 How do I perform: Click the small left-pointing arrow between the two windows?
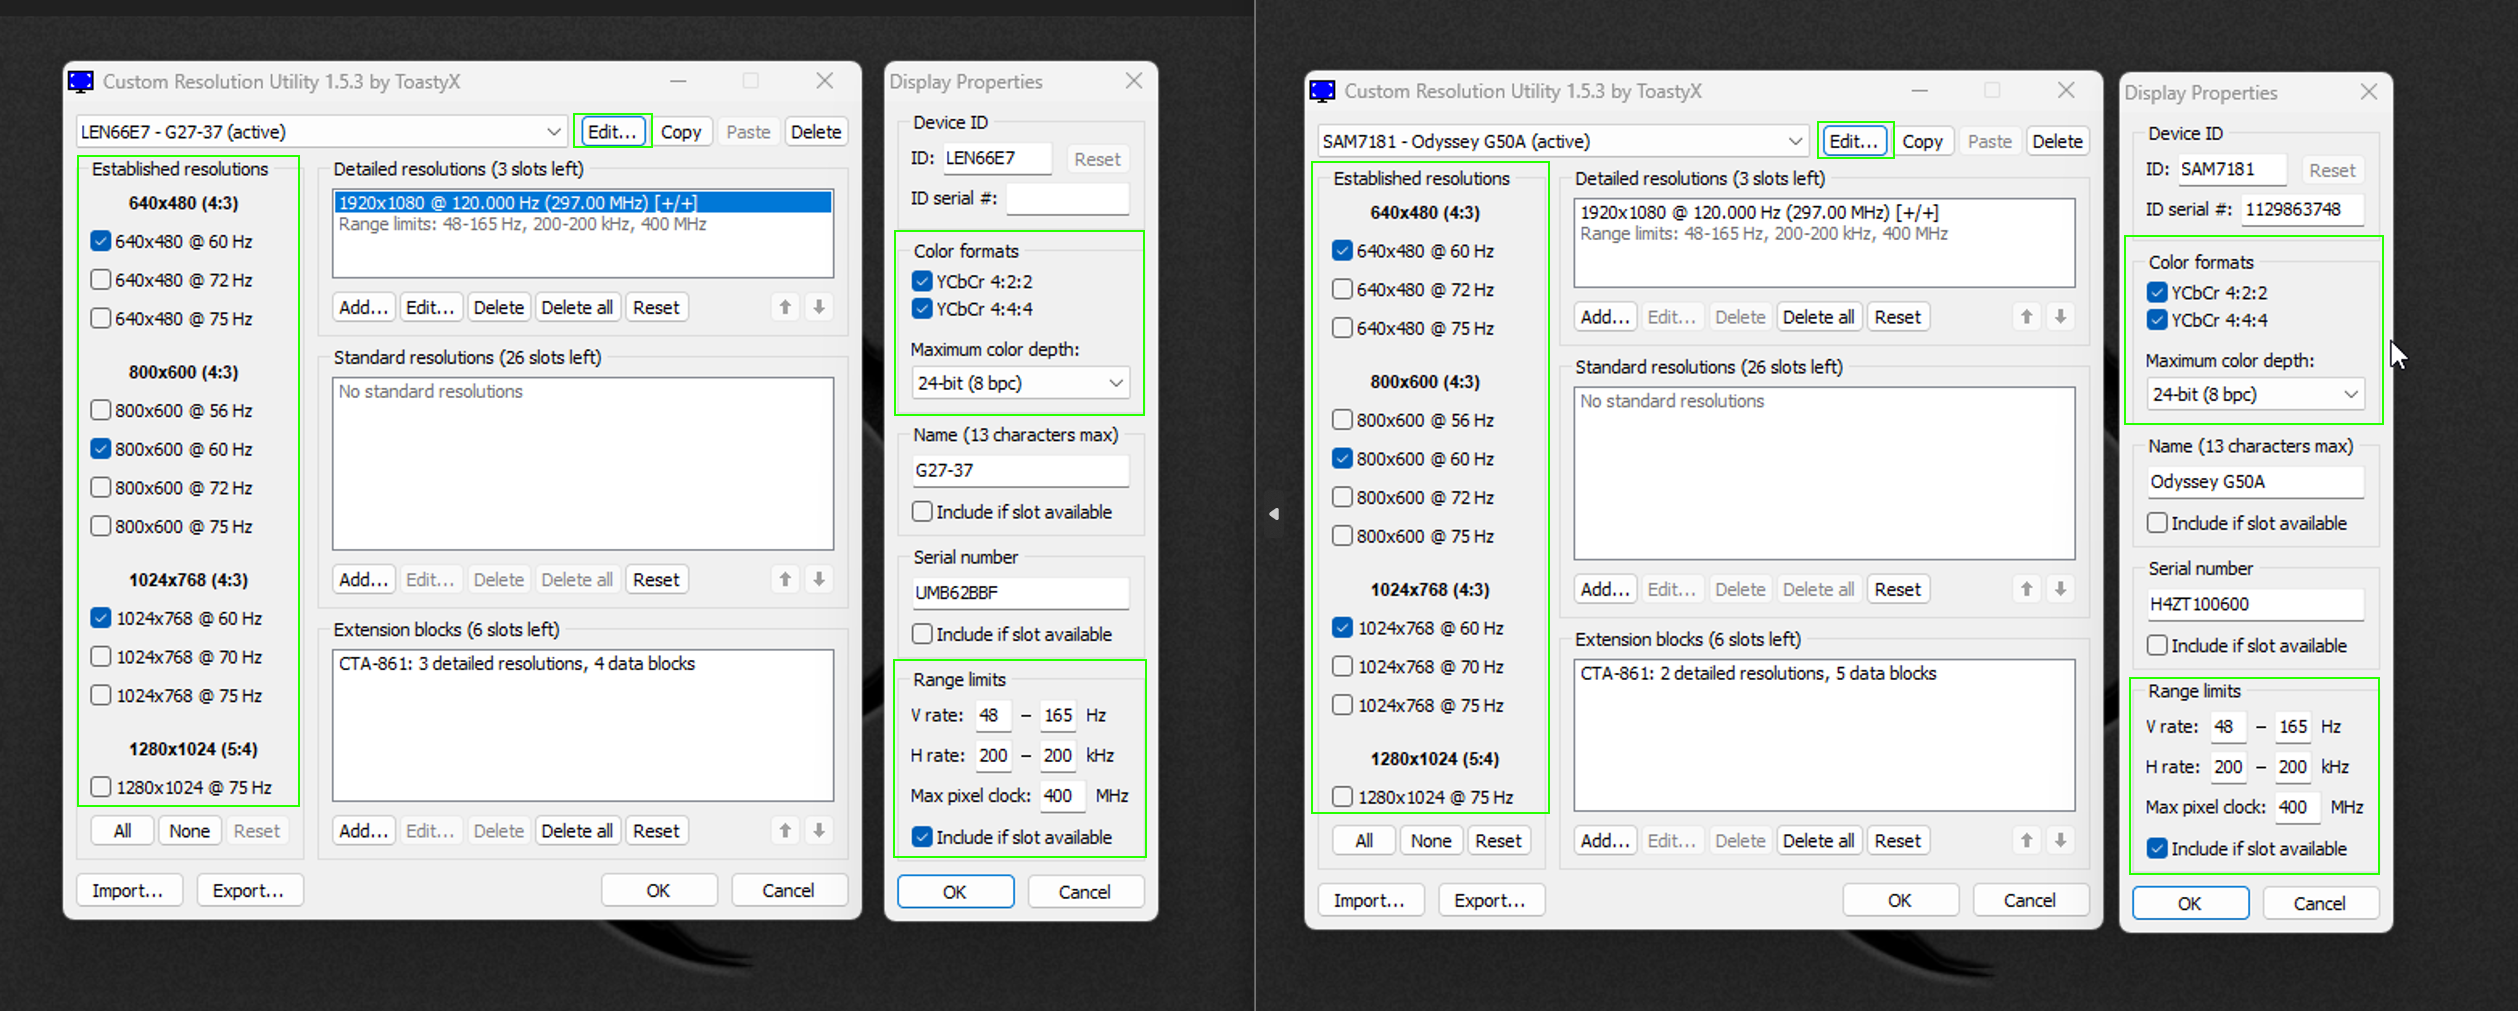pos(1273,514)
